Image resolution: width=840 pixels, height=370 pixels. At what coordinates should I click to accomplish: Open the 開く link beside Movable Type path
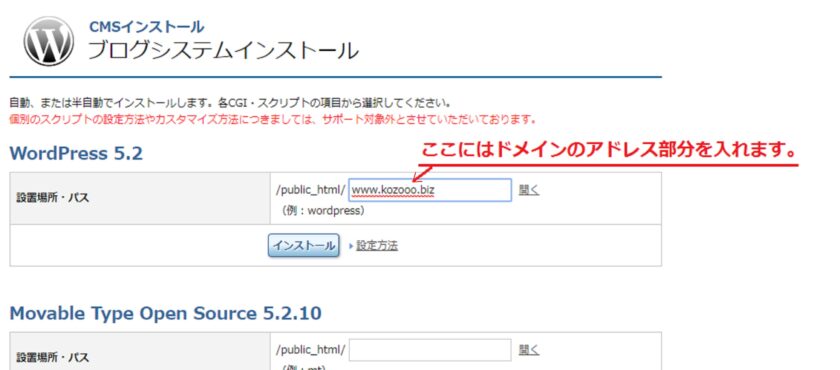[x=529, y=350]
